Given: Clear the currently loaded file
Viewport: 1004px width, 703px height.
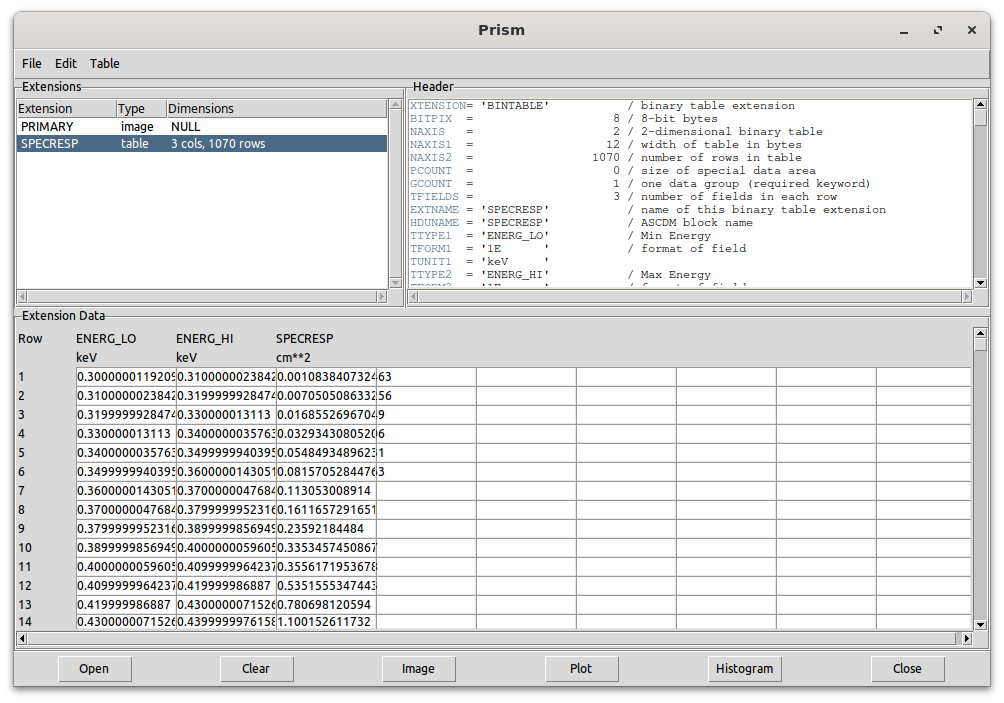Looking at the screenshot, I should point(256,668).
